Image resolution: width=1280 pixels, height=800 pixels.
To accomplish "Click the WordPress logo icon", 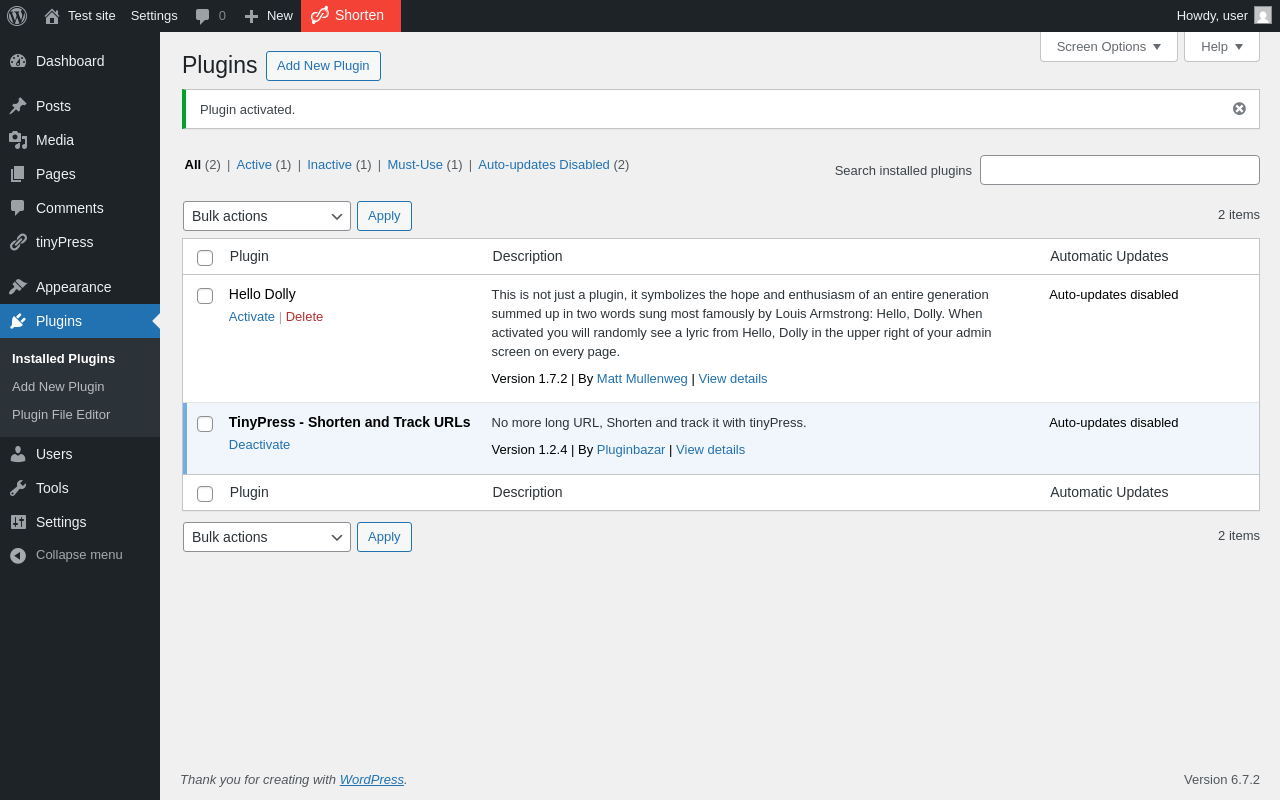I will tap(17, 16).
